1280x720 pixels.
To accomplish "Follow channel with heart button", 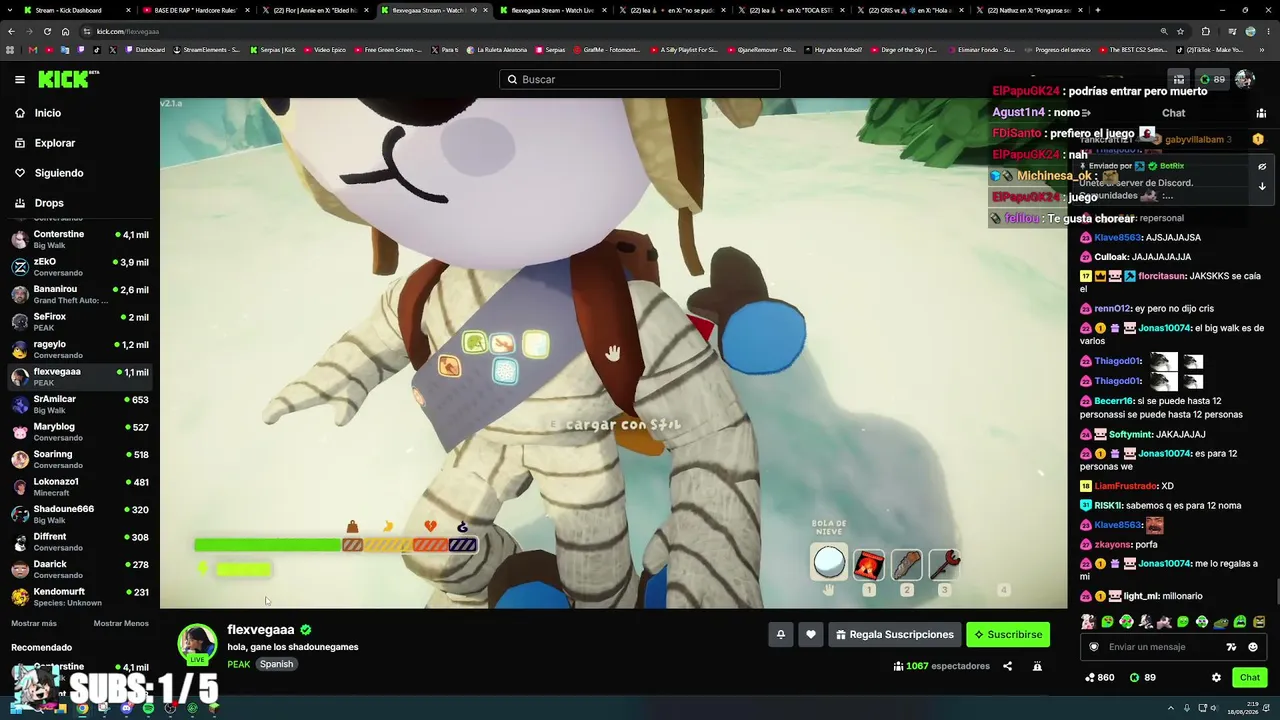I will (x=811, y=634).
